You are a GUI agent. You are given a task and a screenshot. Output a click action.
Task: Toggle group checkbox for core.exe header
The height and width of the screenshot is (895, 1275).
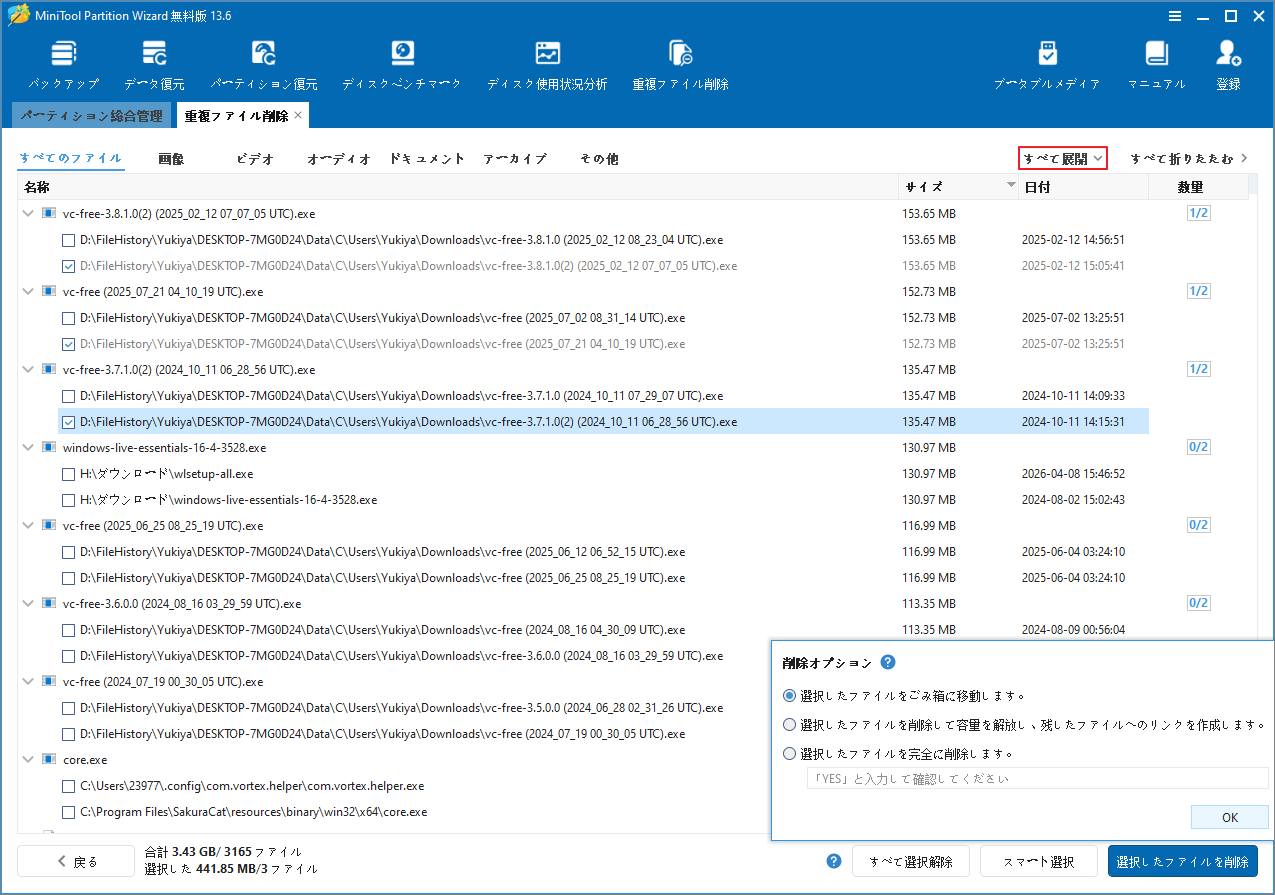click(48, 759)
